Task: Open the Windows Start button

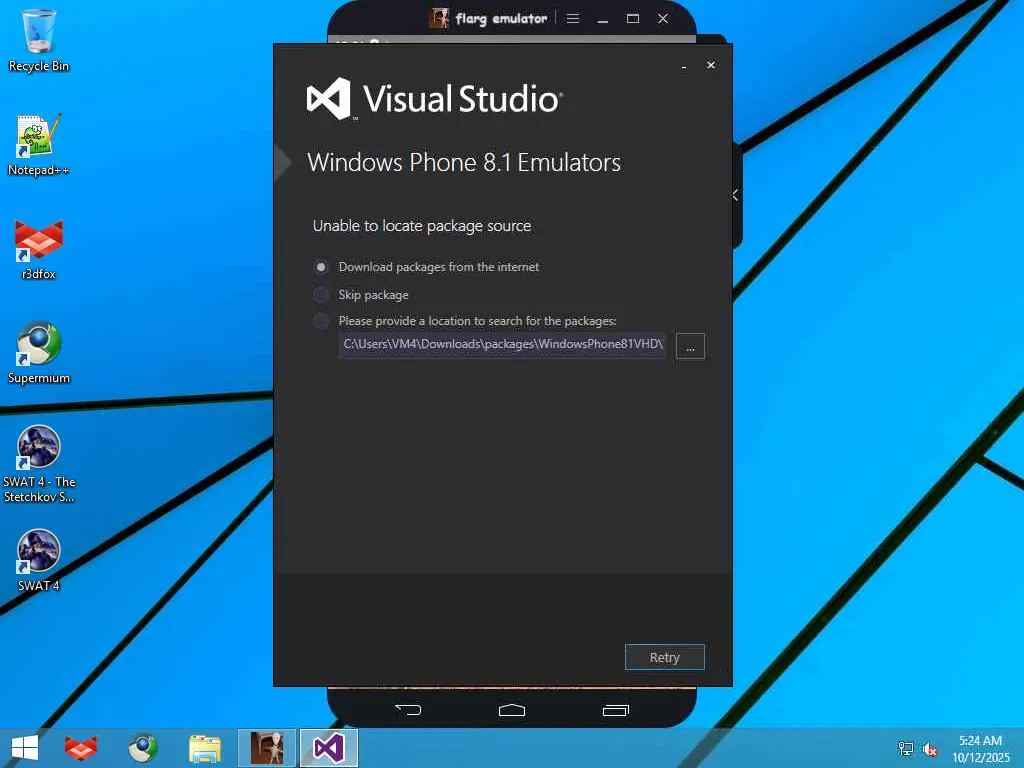Action: [25, 748]
